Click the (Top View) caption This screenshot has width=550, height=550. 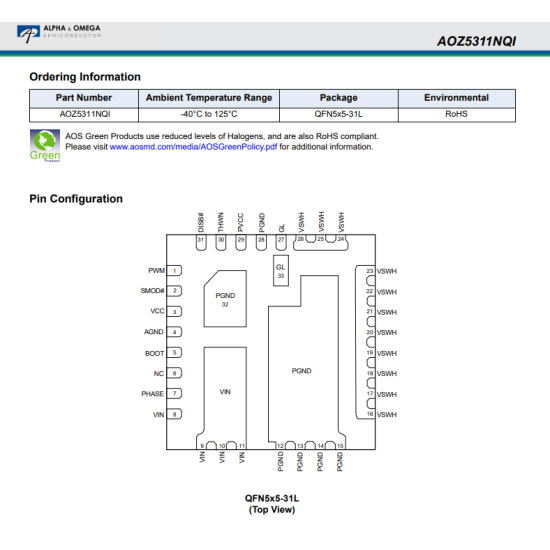tap(272, 510)
